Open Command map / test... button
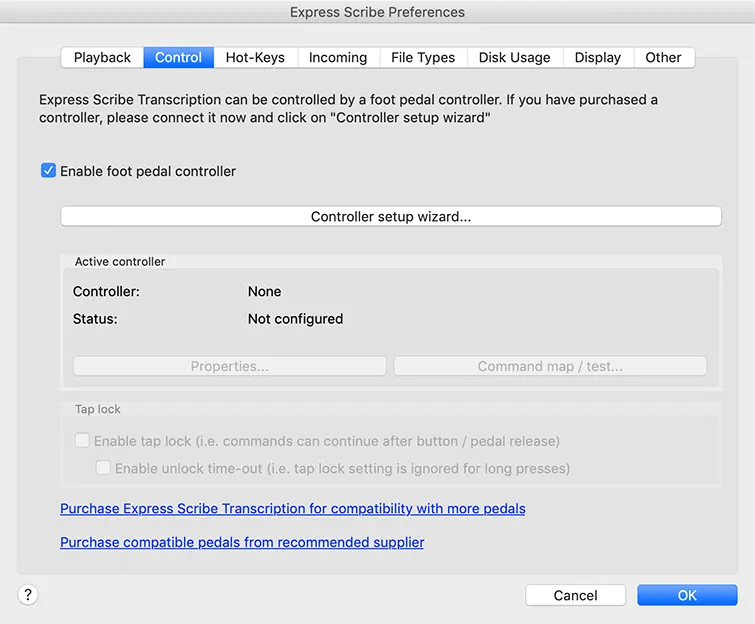The height and width of the screenshot is (624, 755). [550, 366]
